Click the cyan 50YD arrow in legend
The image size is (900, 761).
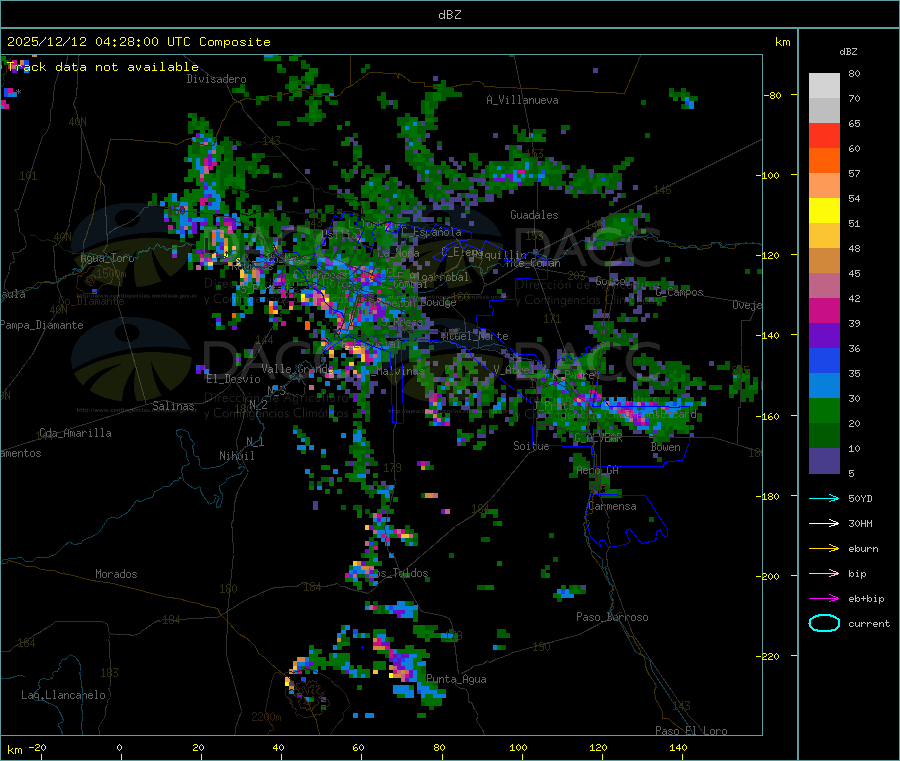pos(824,498)
